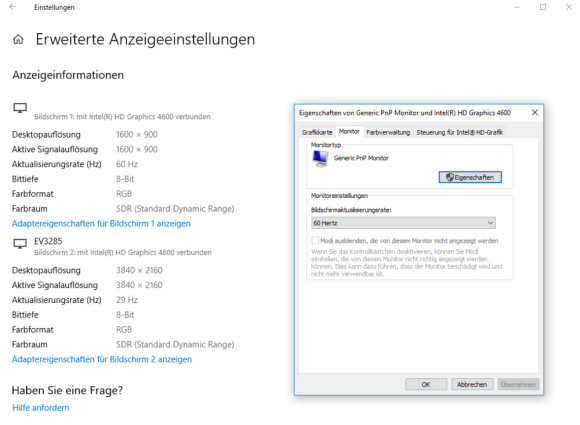Select the Monitor tab
This screenshot has width=580, height=425.
(x=349, y=131)
